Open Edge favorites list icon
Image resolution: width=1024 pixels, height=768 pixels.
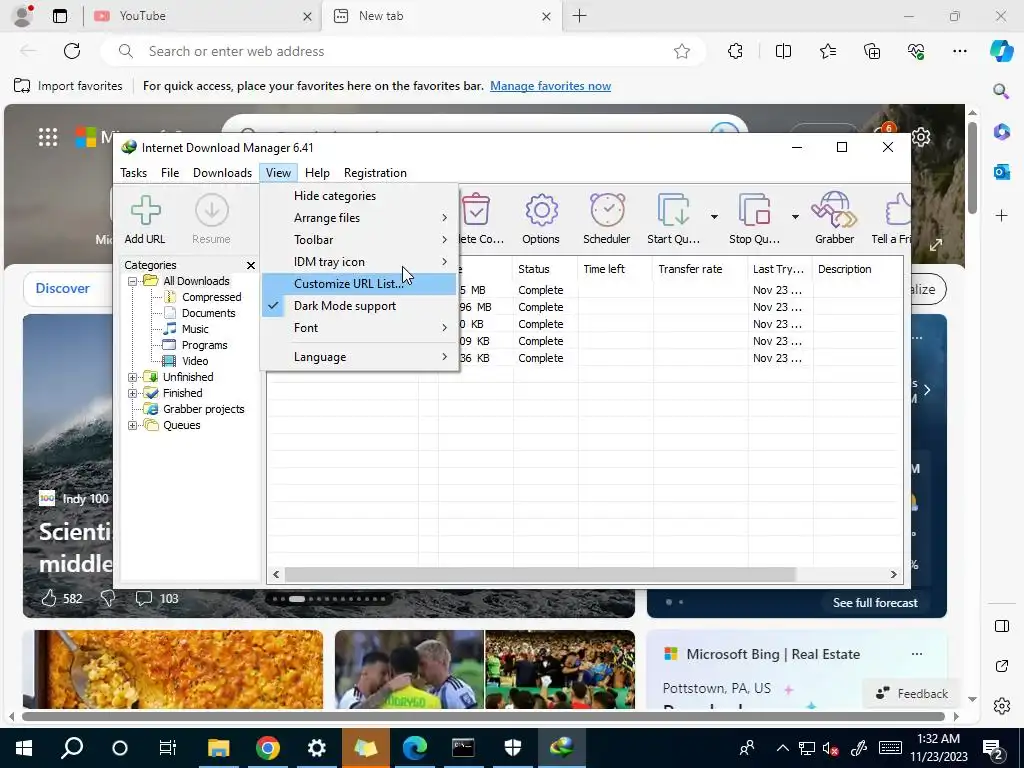click(827, 51)
